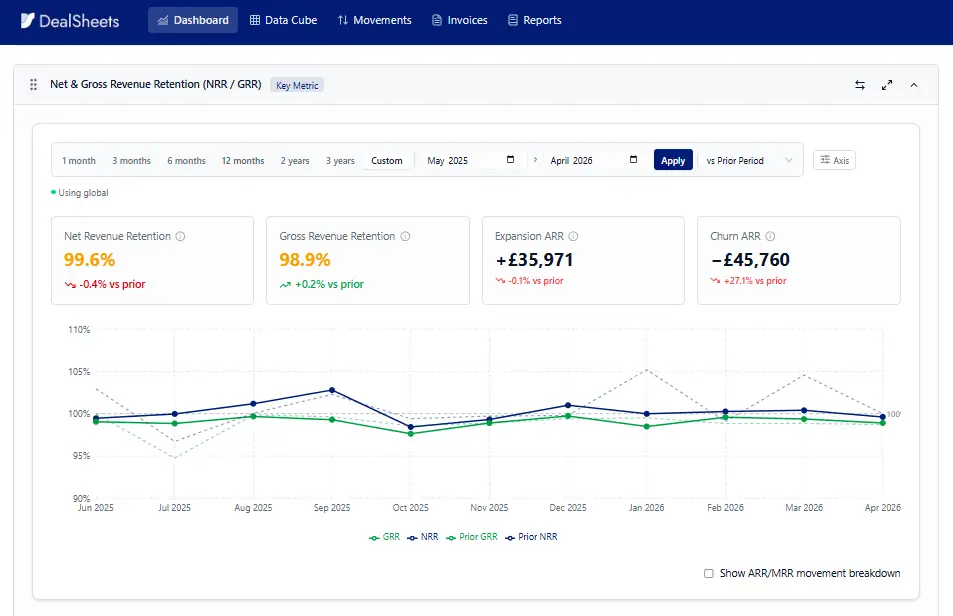The width and height of the screenshot is (953, 616).
Task: Click the swap arrows icon in panel header
Action: pyautogui.click(x=859, y=85)
